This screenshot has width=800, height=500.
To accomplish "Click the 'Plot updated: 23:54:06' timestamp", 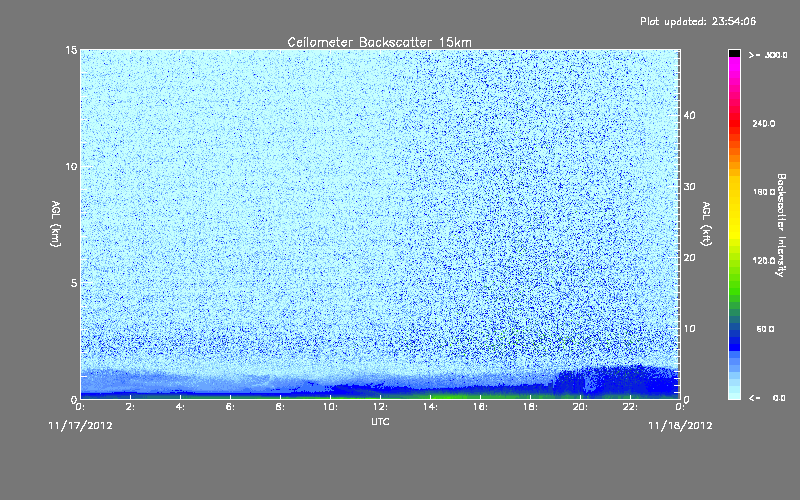I will coord(698,21).
